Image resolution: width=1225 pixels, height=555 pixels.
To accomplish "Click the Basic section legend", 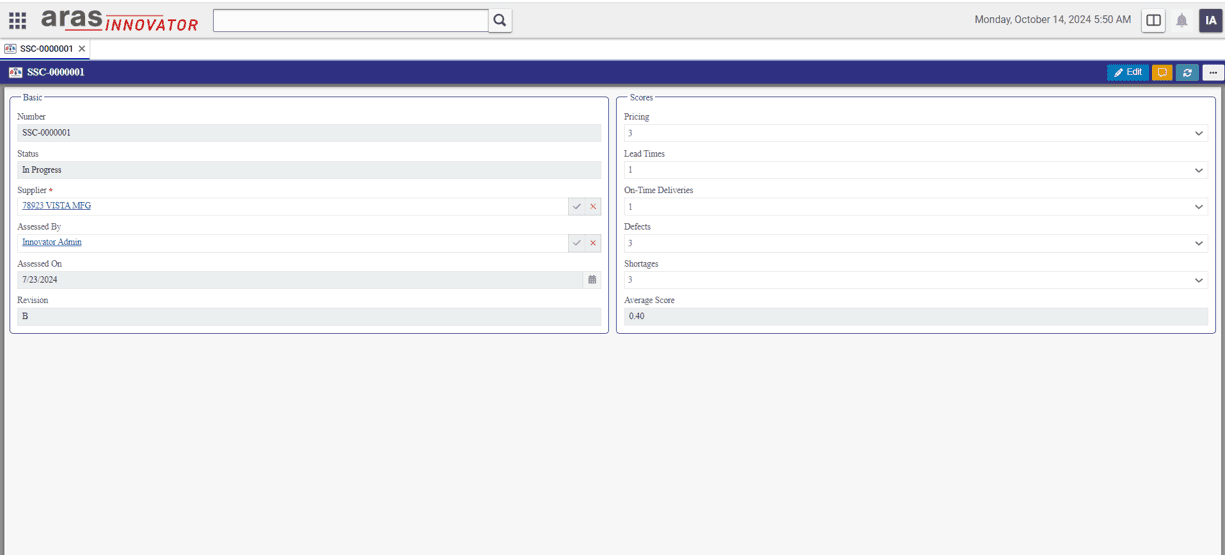I will (x=33, y=97).
